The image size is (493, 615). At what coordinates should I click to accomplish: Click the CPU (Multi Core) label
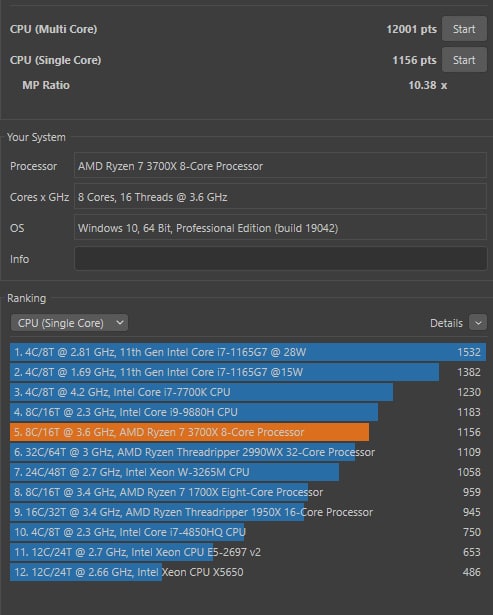tap(53, 29)
